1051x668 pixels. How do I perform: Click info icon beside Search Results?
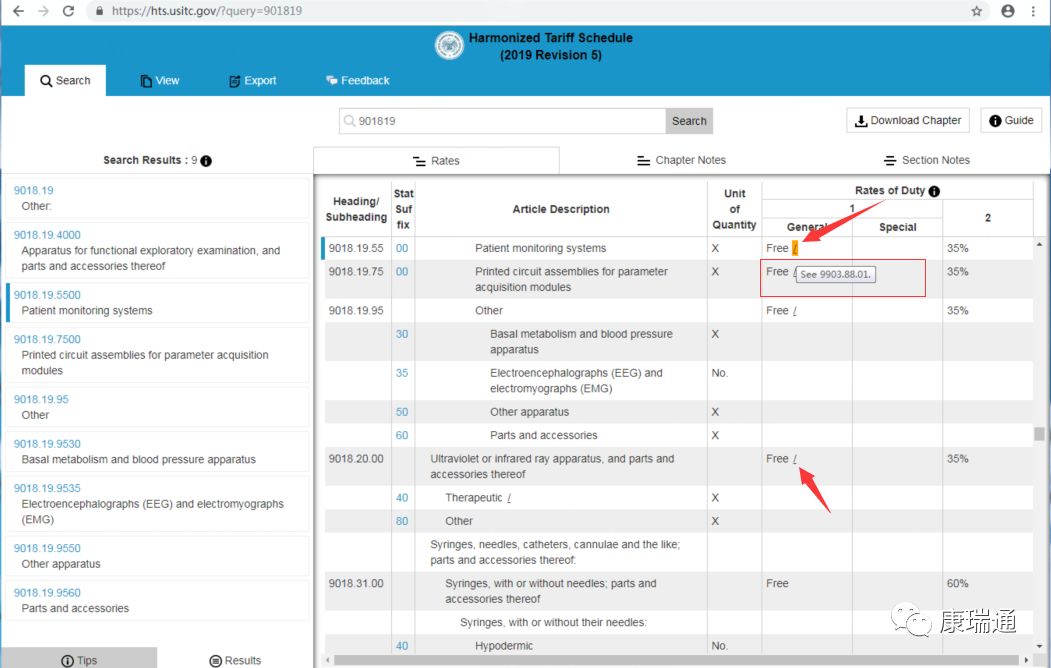coord(206,161)
